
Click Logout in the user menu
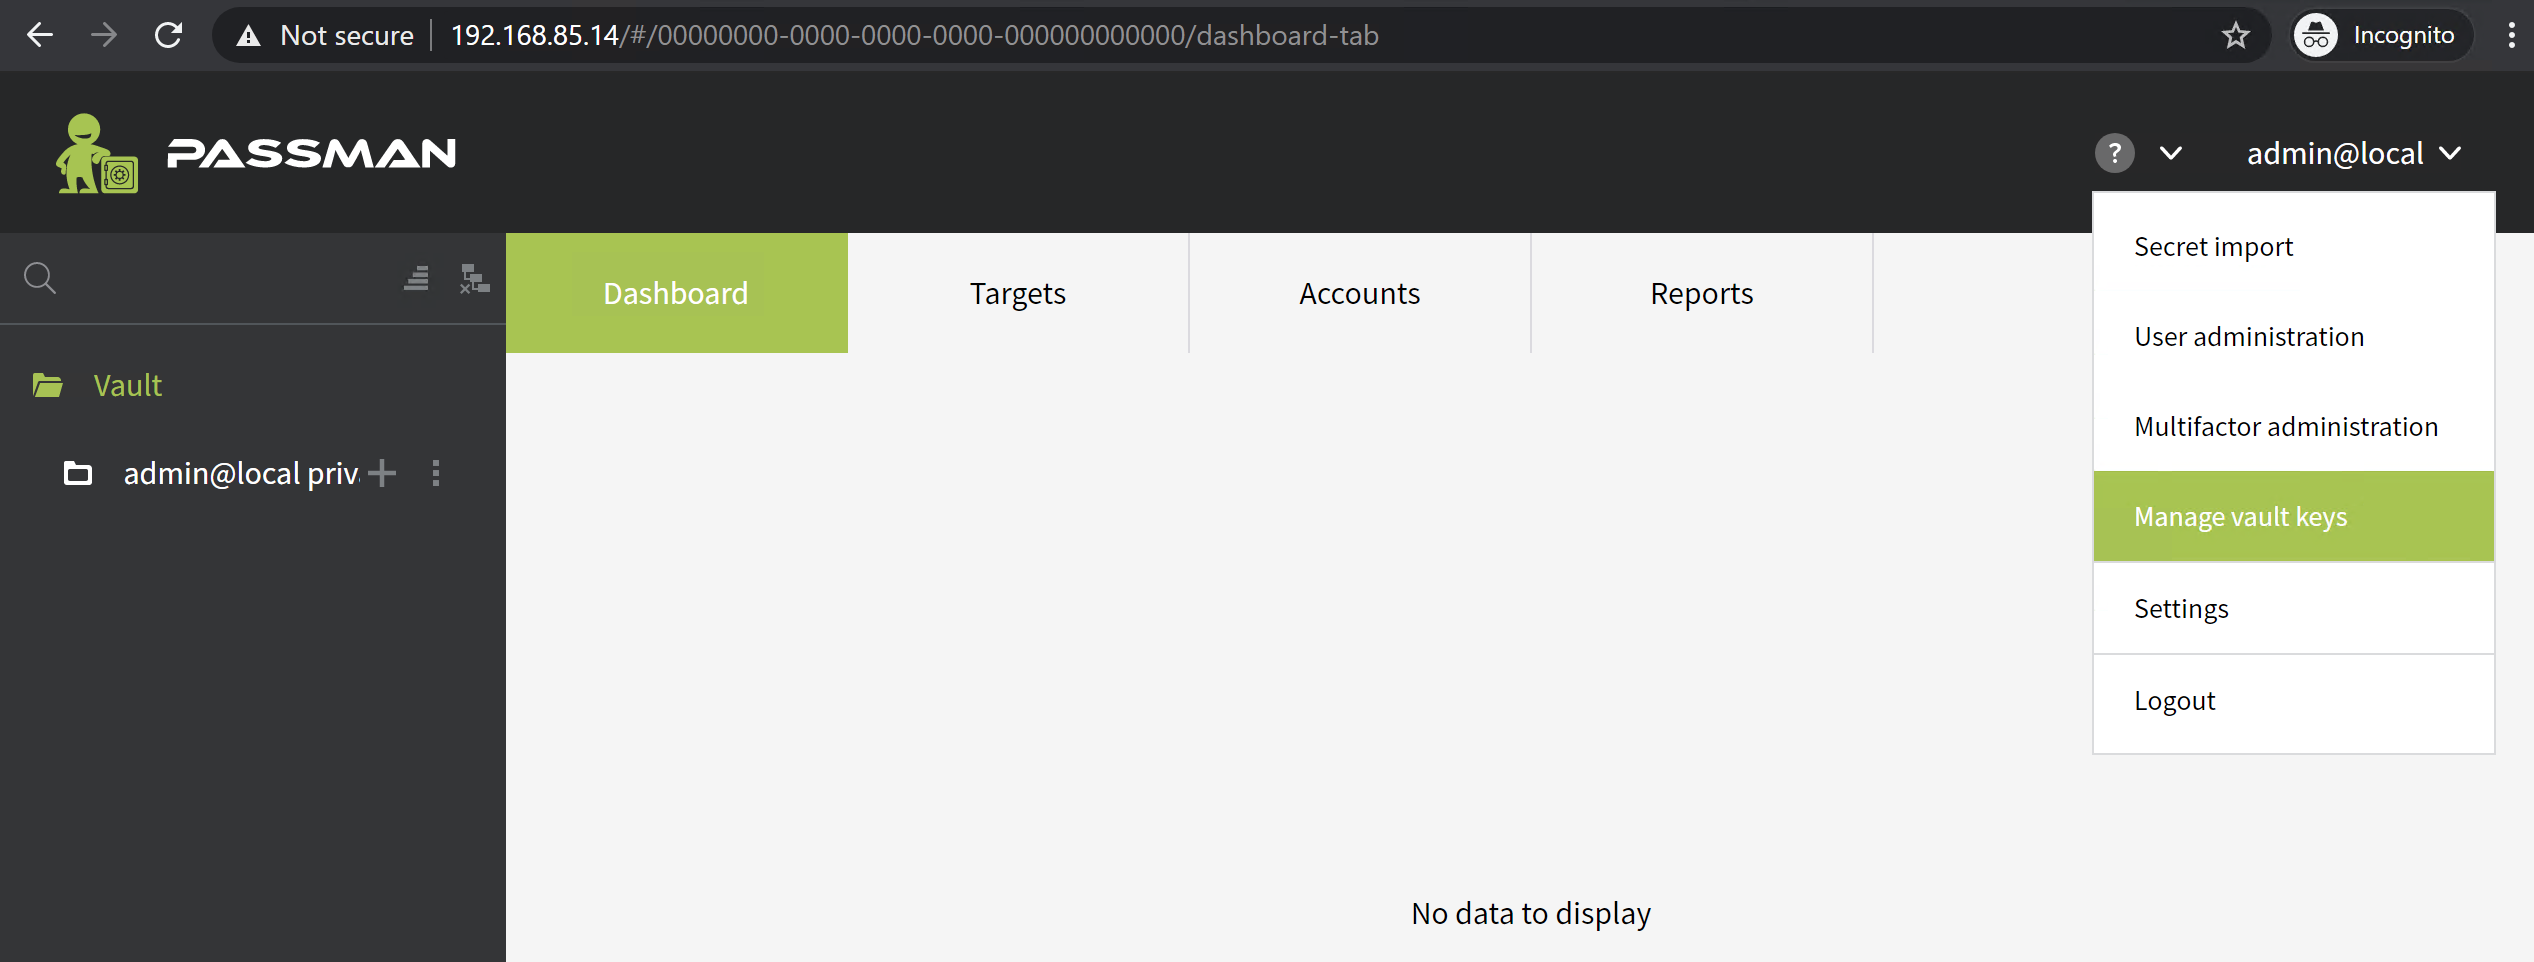click(x=2175, y=701)
